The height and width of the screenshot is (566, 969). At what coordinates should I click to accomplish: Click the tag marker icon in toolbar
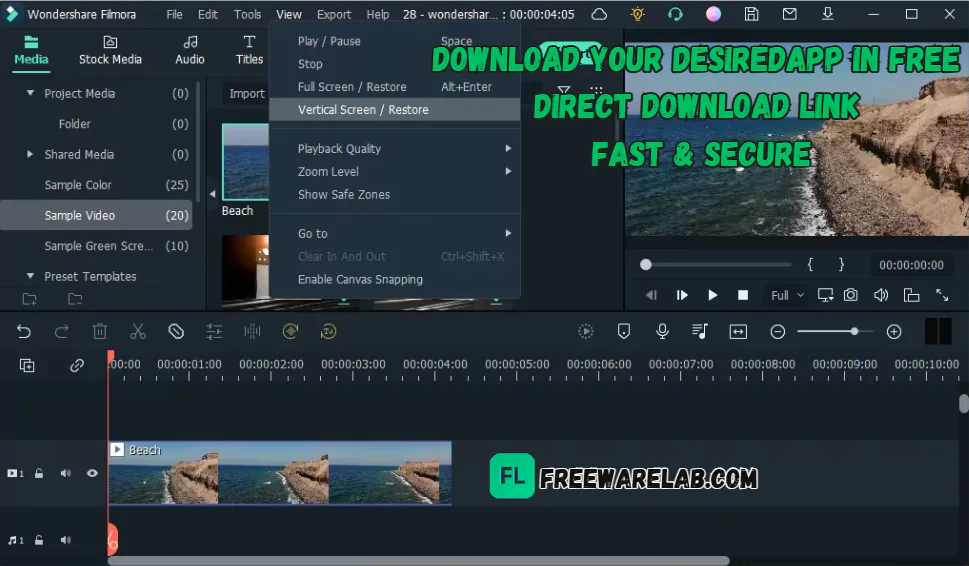pyautogui.click(x=176, y=332)
